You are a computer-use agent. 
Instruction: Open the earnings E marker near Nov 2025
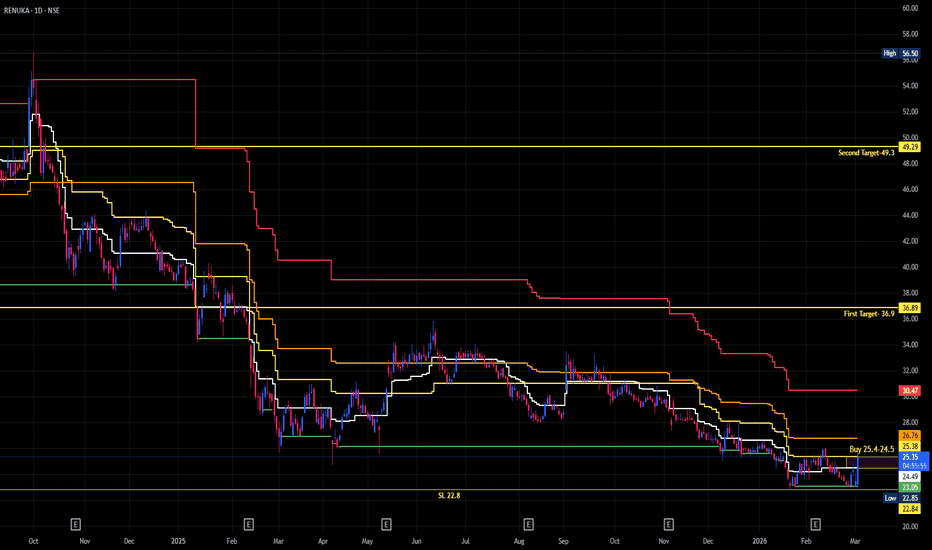(x=668, y=524)
